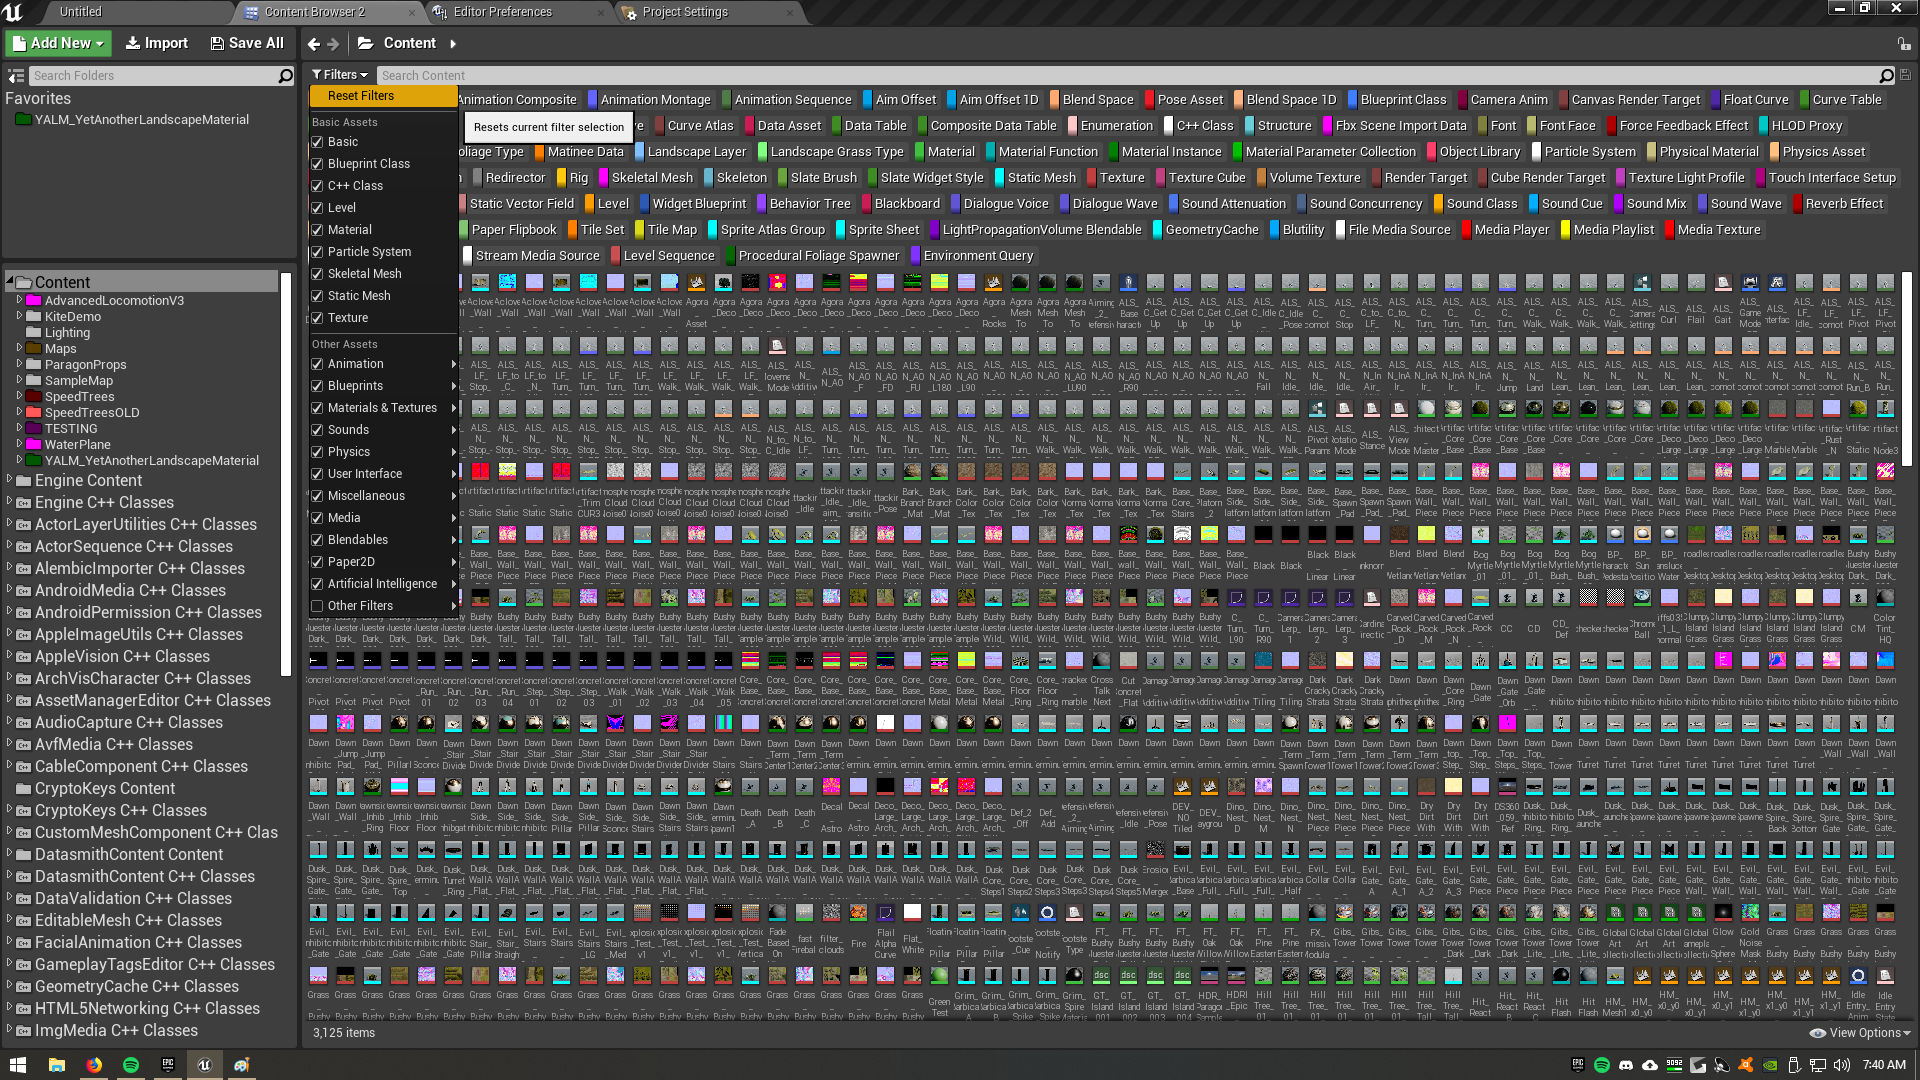
Task: Select Reset Filters in the menu
Action: tap(361, 96)
